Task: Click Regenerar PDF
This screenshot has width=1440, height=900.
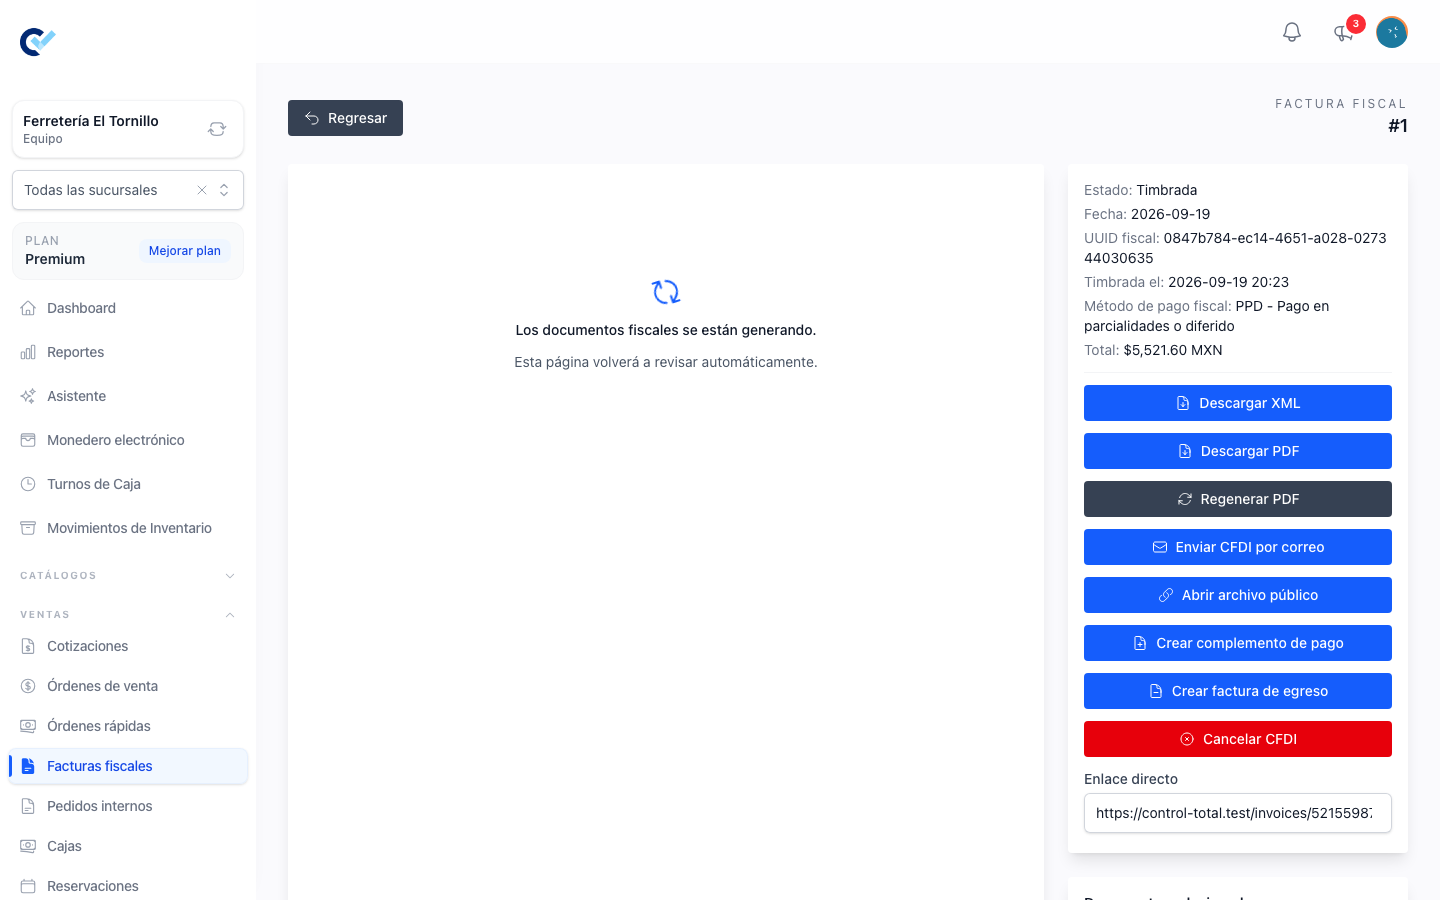Action: [x=1238, y=499]
